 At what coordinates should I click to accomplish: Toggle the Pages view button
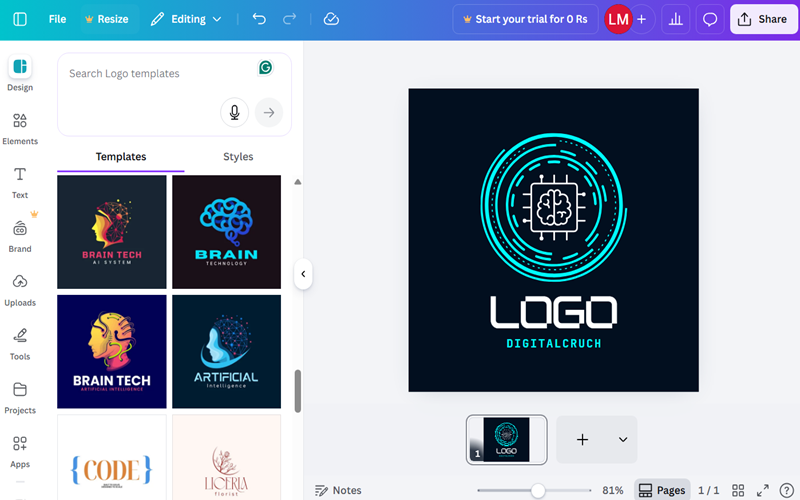pos(662,490)
